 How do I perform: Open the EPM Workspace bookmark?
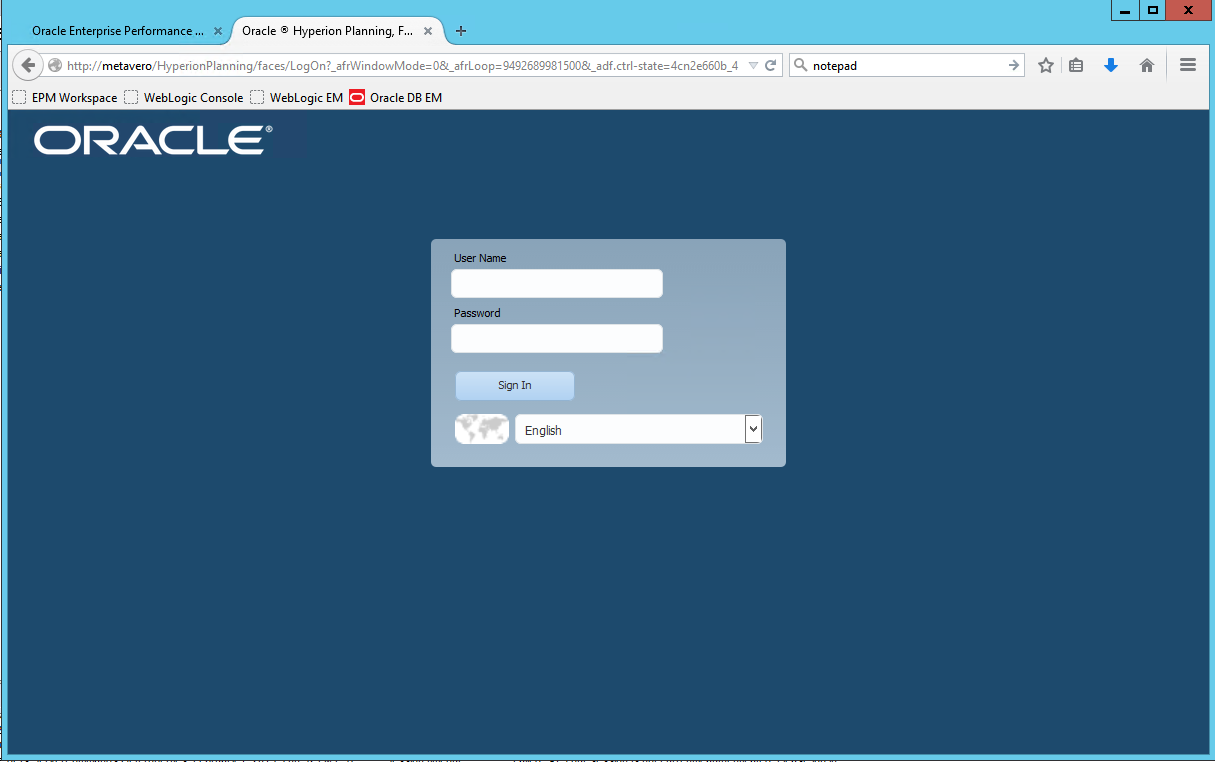[65, 97]
